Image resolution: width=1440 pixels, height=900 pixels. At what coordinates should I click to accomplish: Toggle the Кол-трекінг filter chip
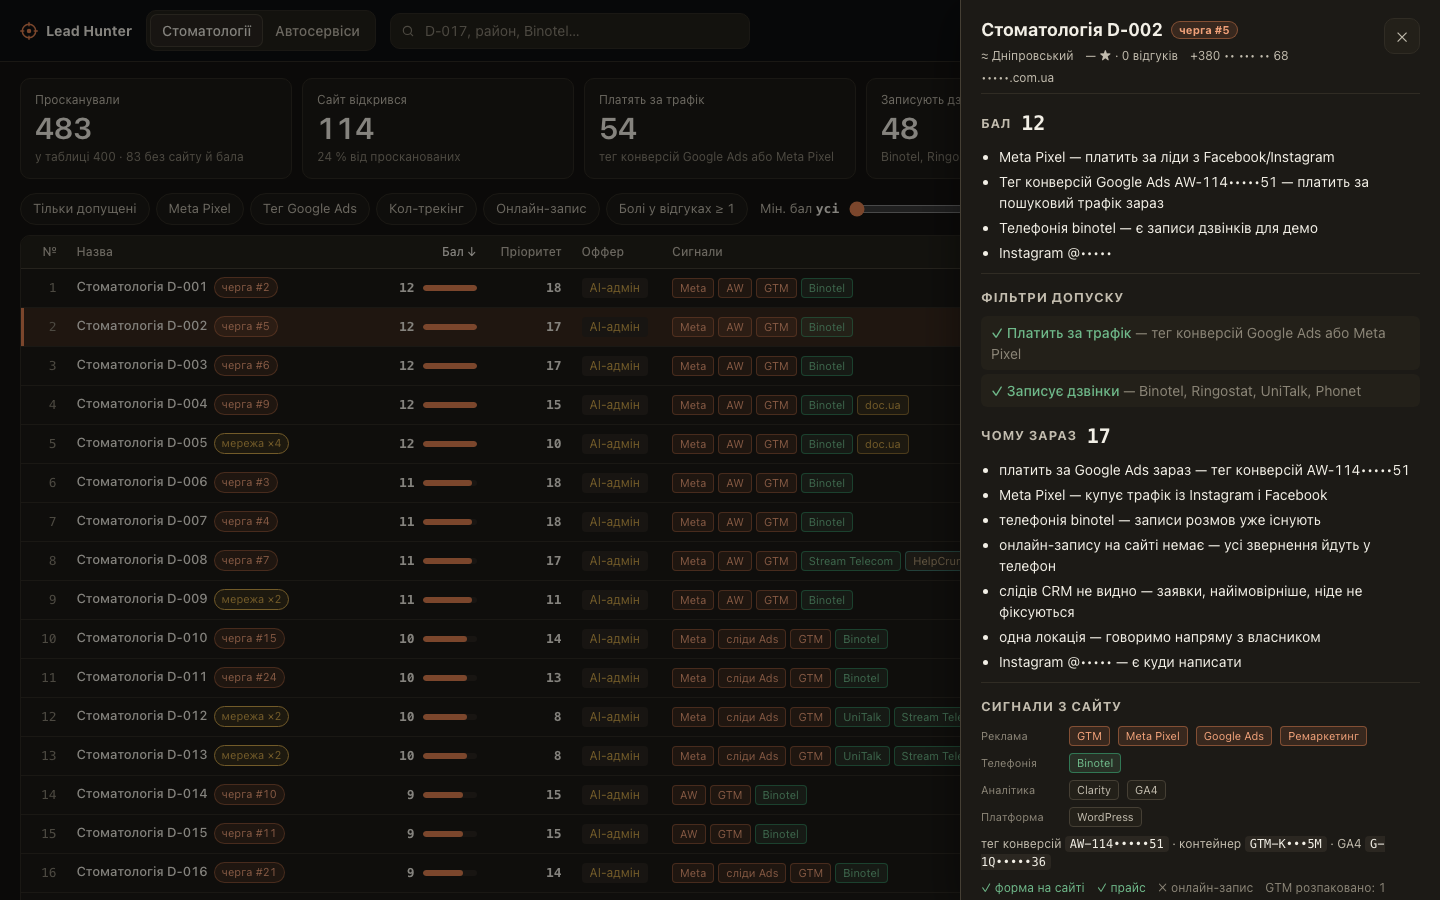click(426, 209)
